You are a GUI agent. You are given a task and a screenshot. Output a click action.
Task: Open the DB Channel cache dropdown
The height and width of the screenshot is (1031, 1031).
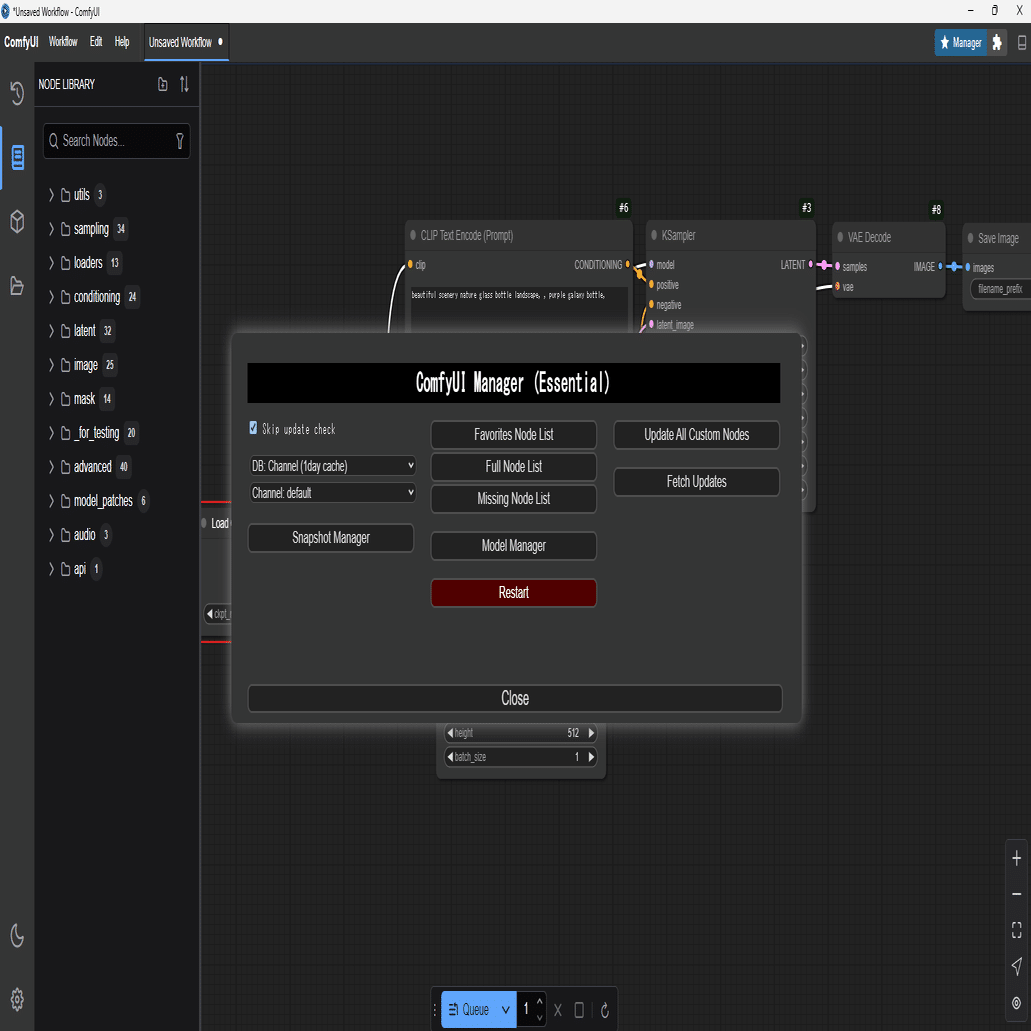pos(332,466)
